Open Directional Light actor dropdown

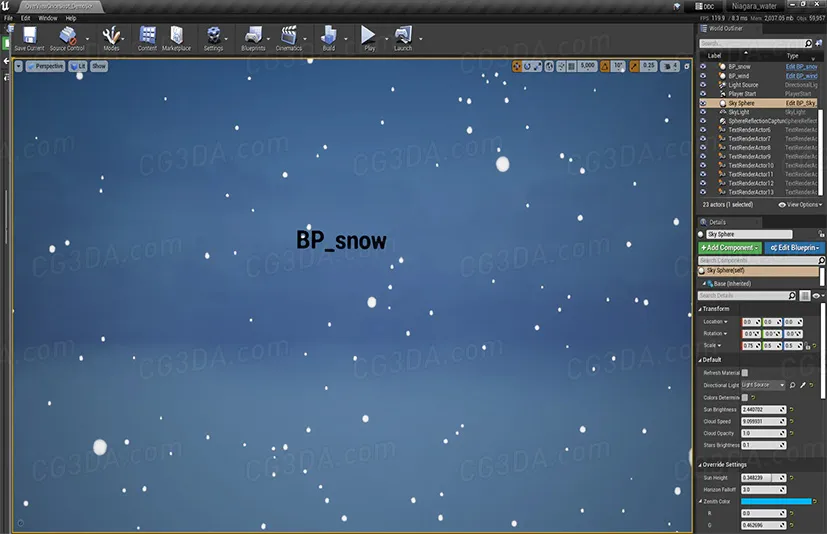763,385
